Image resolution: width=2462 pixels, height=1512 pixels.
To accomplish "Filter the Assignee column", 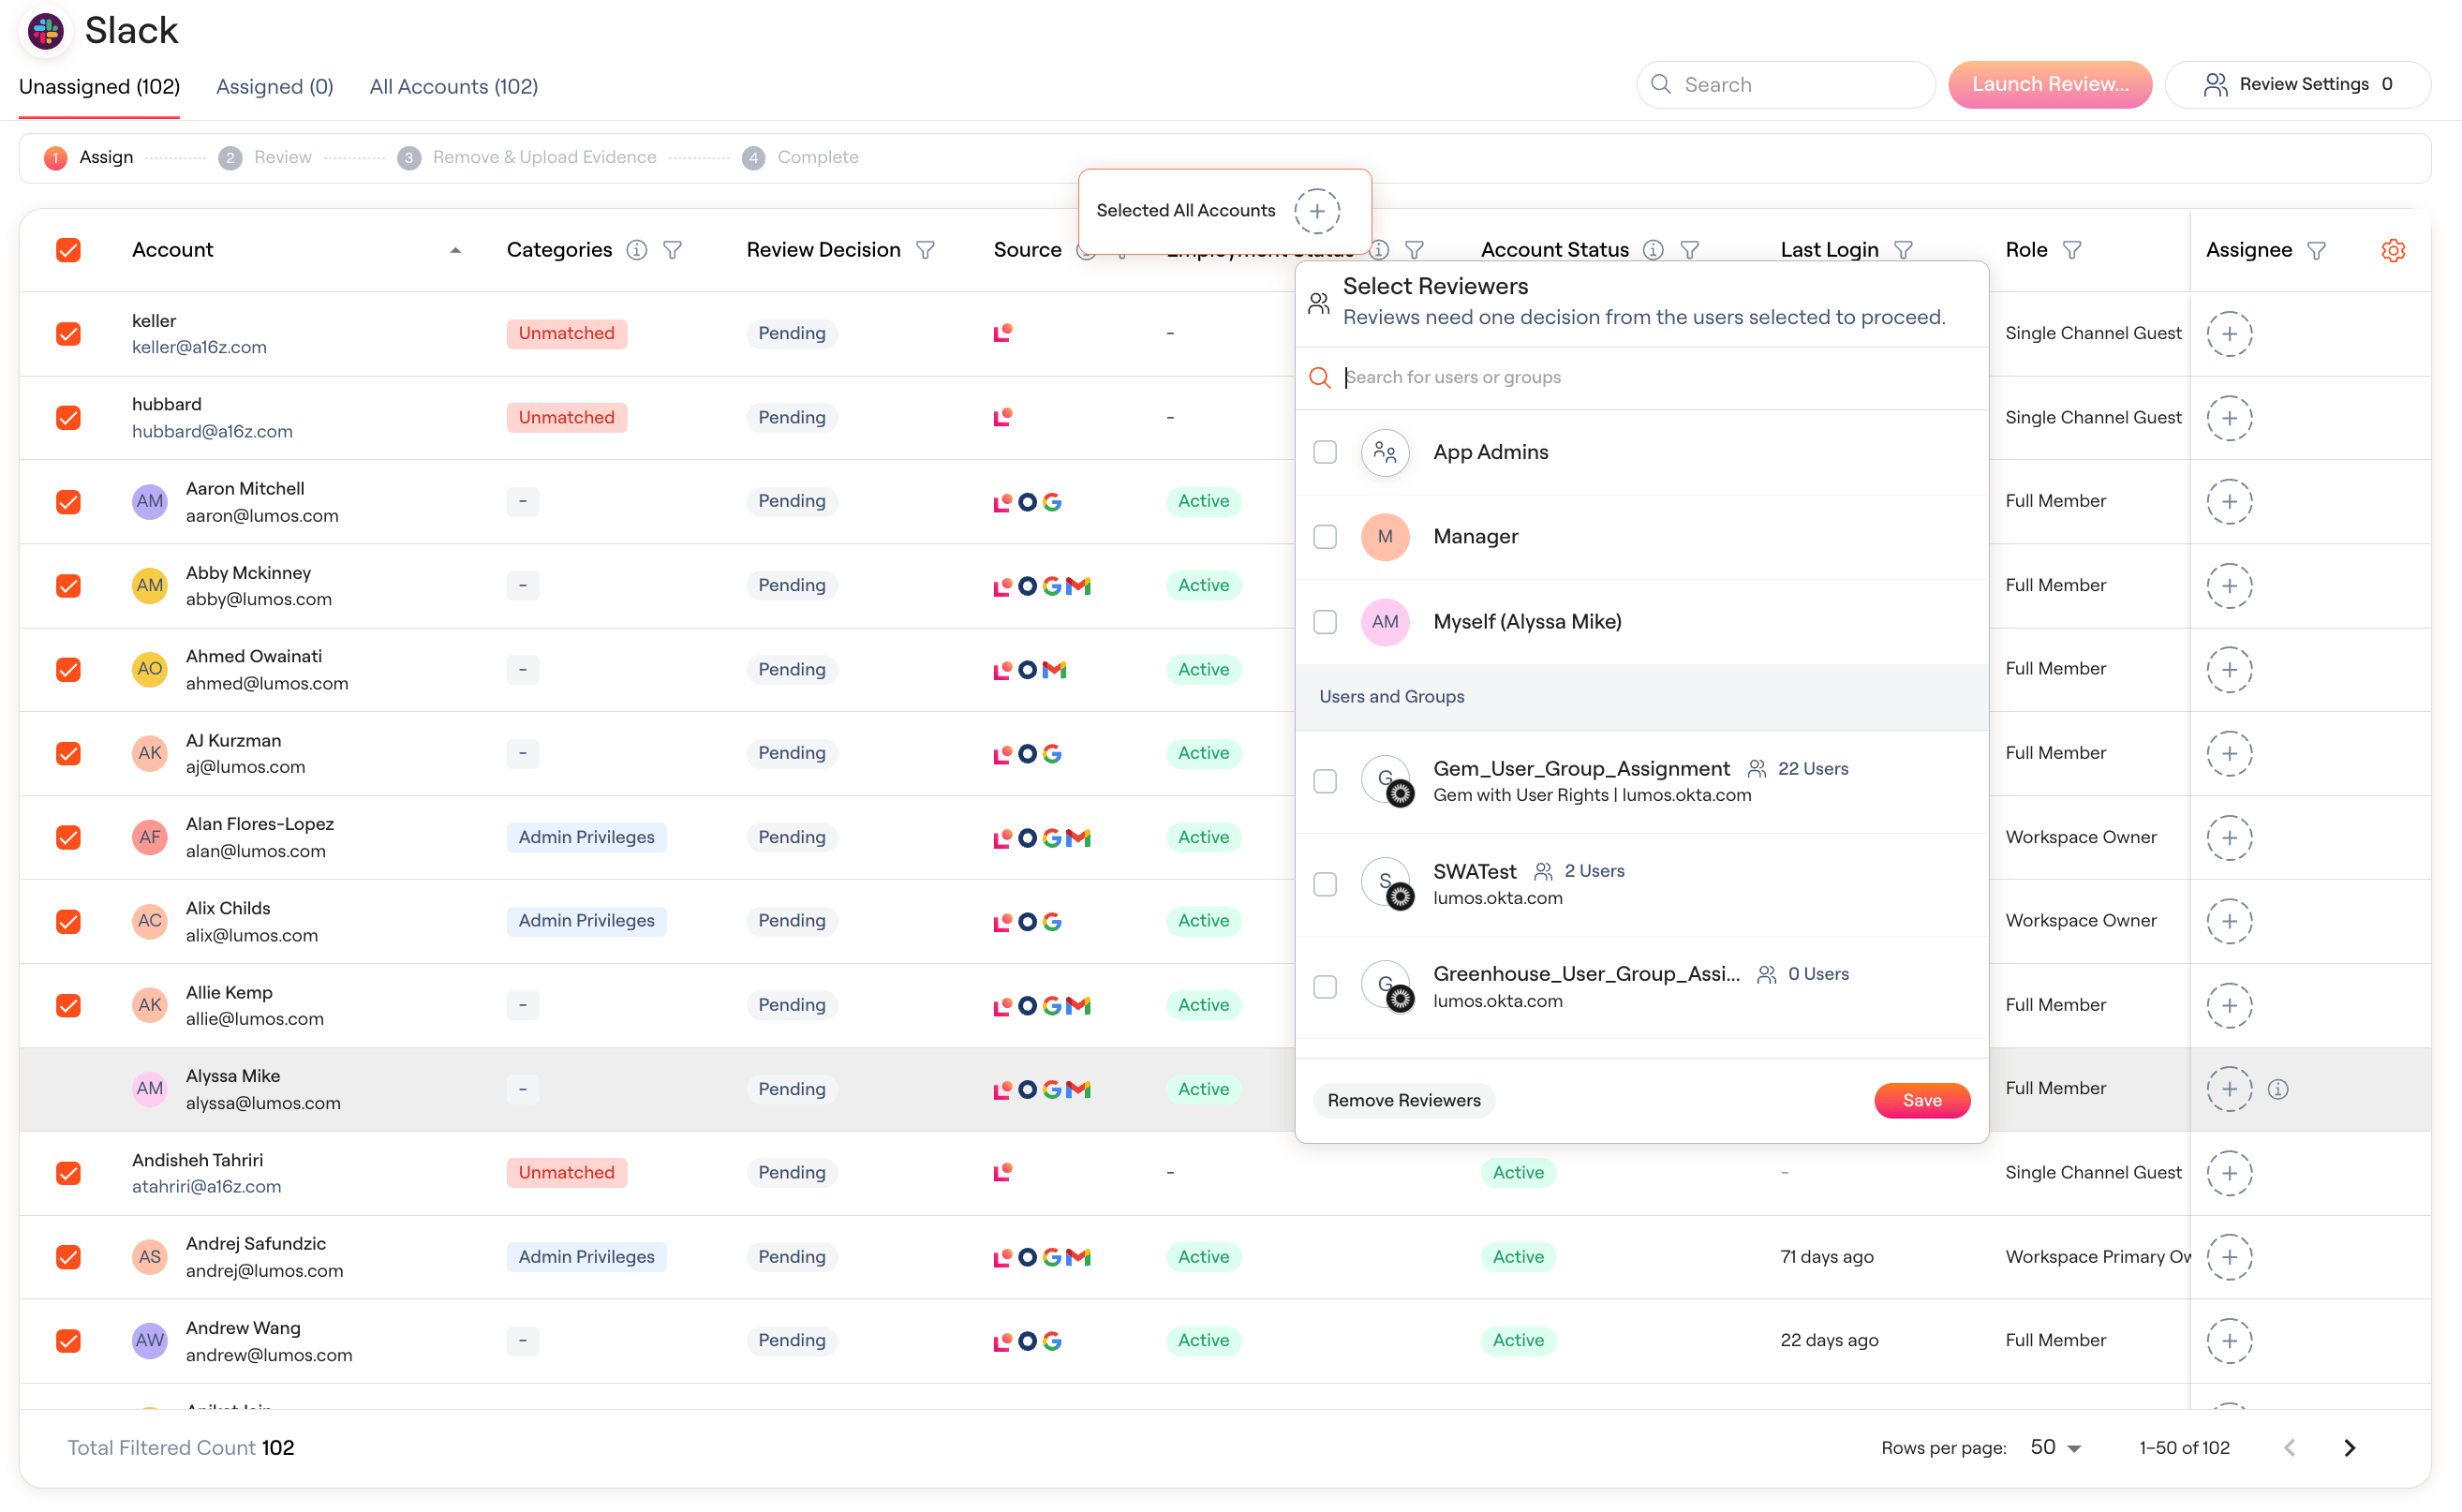I will pyautogui.click(x=2316, y=250).
